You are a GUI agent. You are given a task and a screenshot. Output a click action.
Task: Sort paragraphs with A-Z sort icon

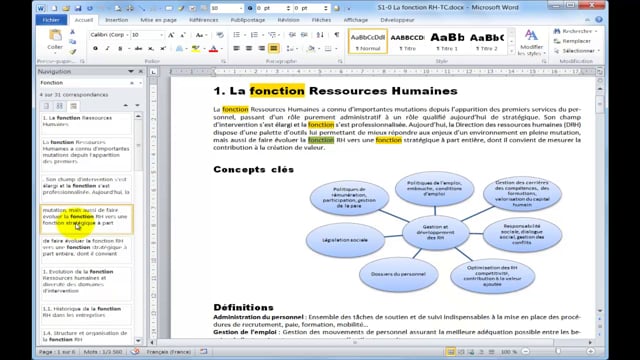point(320,35)
